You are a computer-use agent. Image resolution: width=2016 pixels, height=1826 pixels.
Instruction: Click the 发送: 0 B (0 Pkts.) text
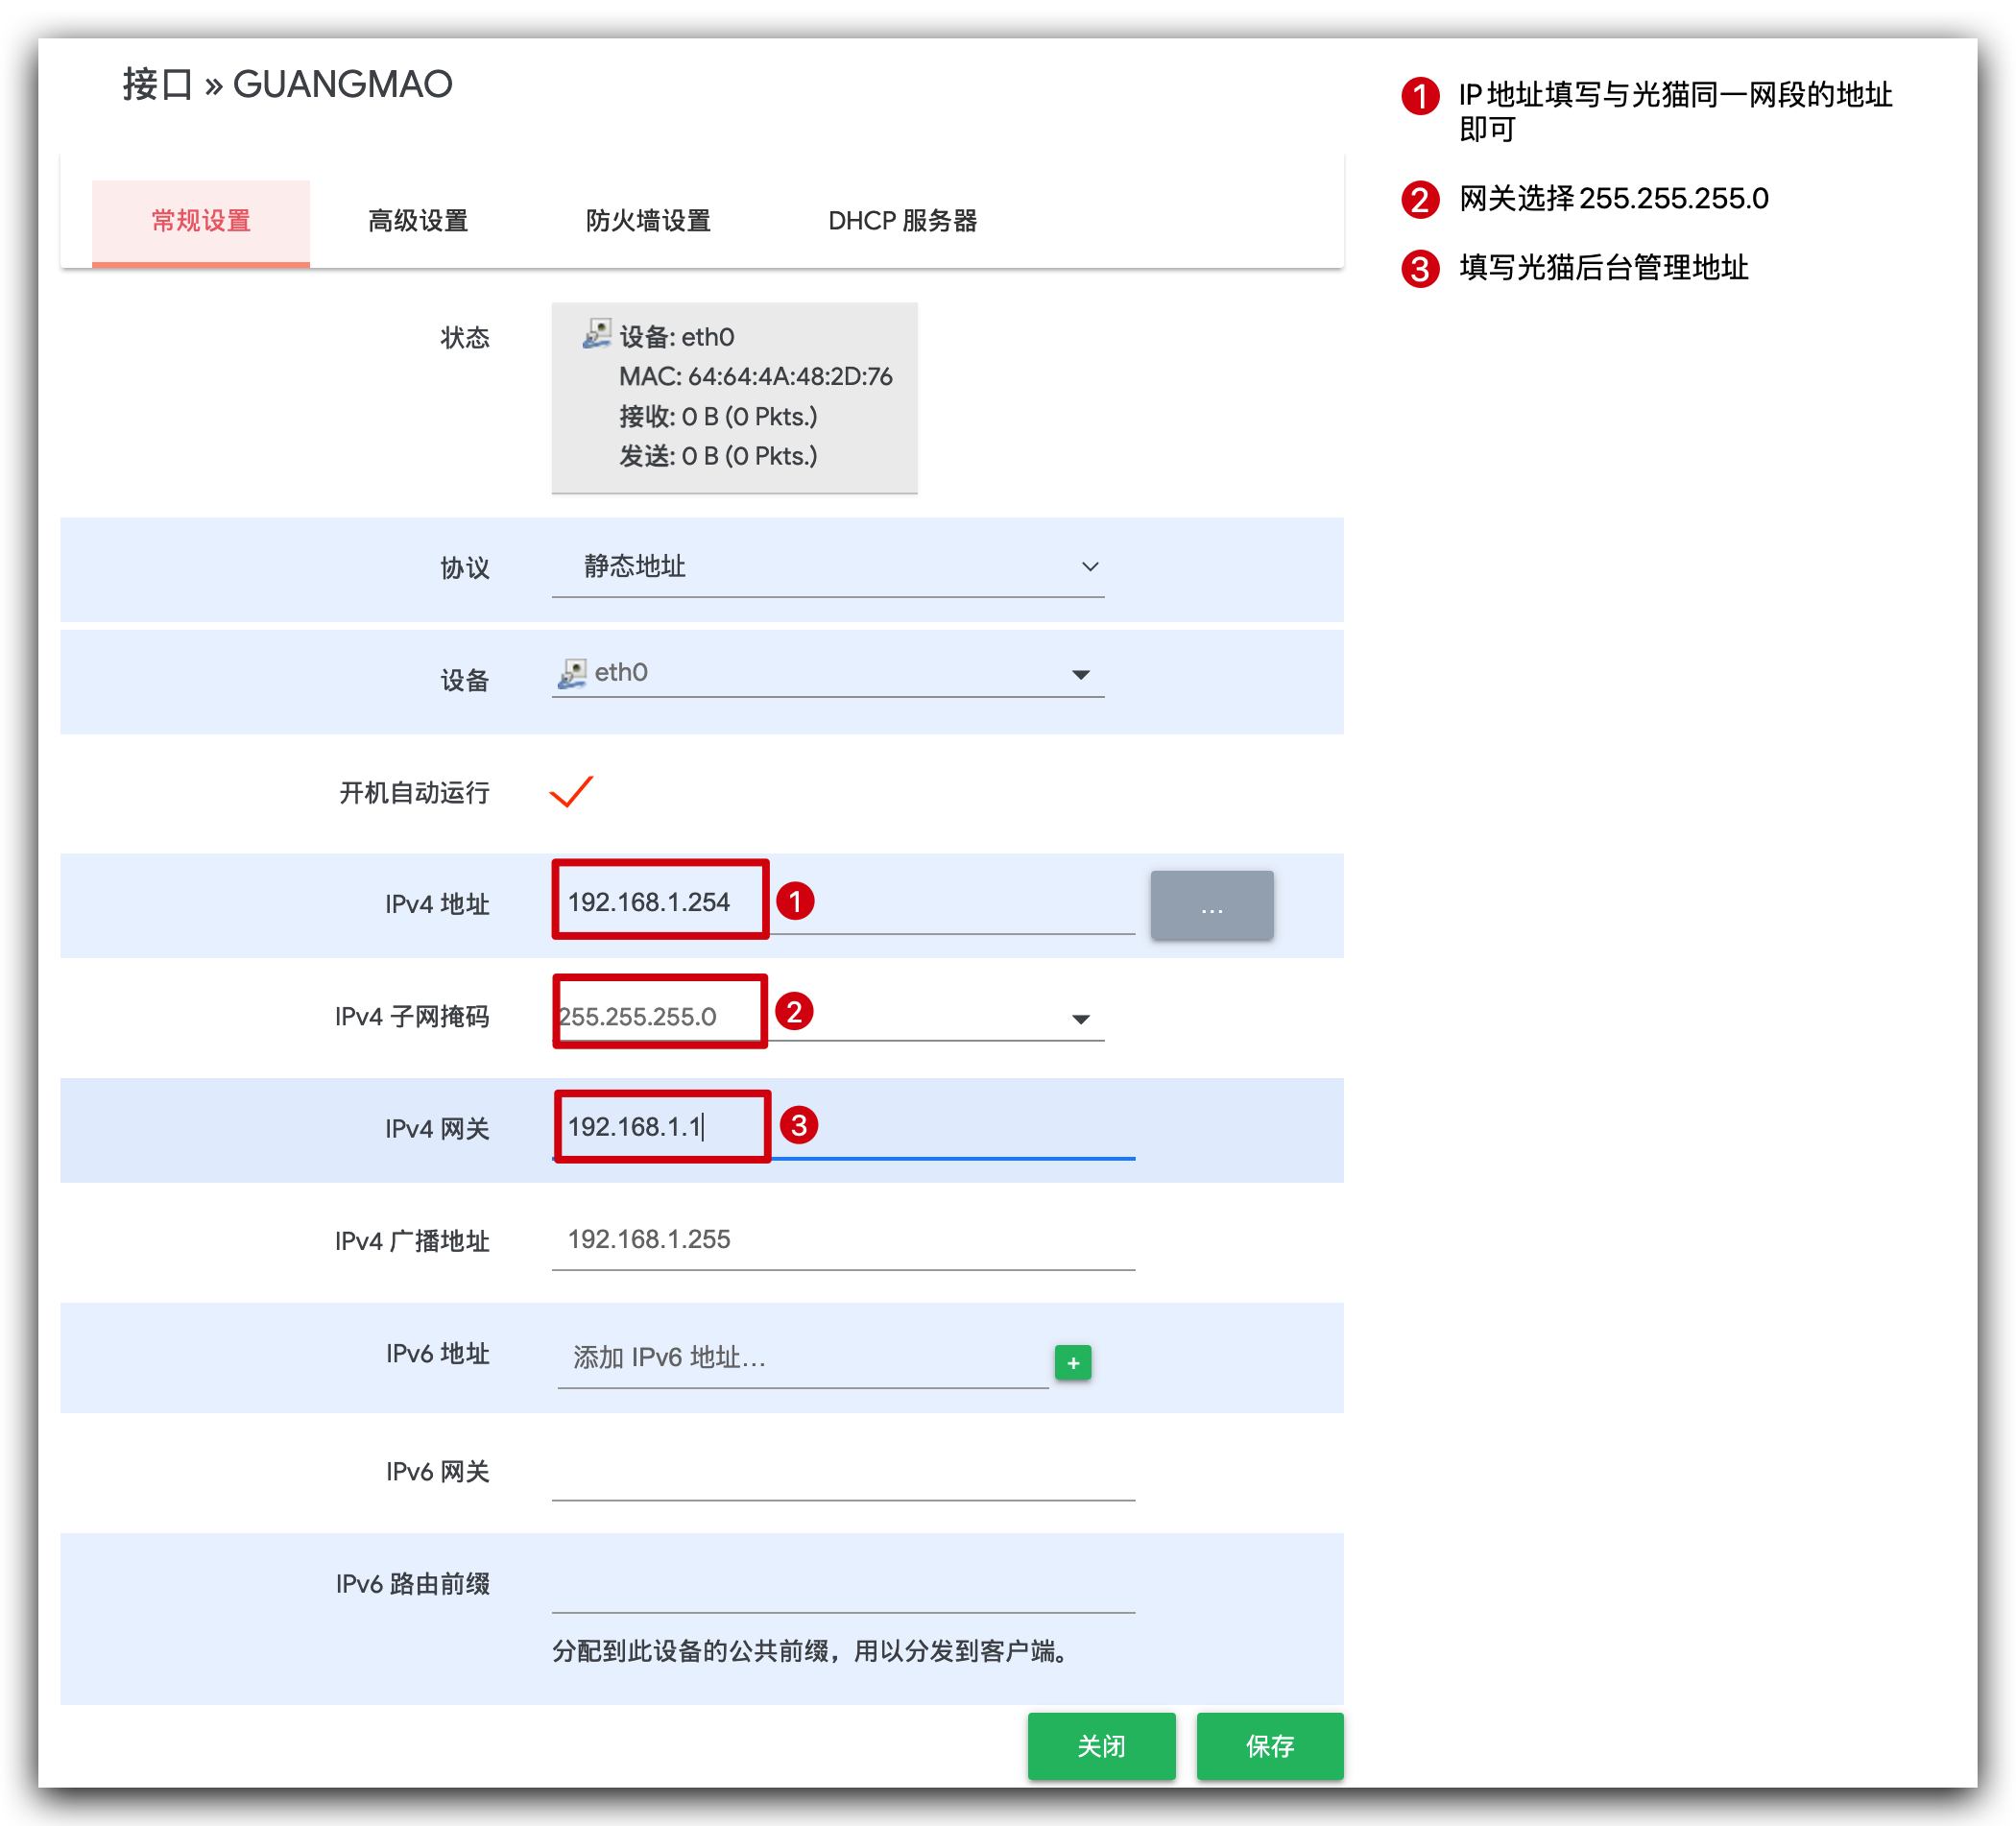[718, 457]
